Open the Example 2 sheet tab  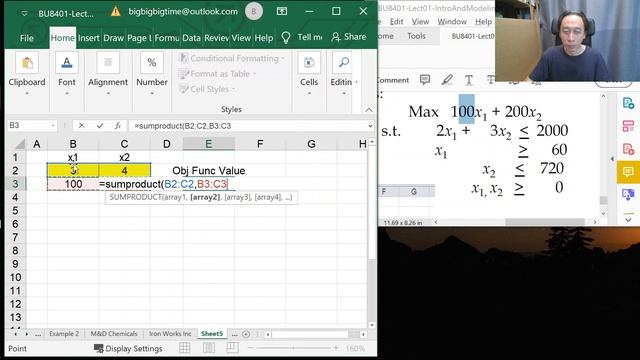pyautogui.click(x=64, y=334)
